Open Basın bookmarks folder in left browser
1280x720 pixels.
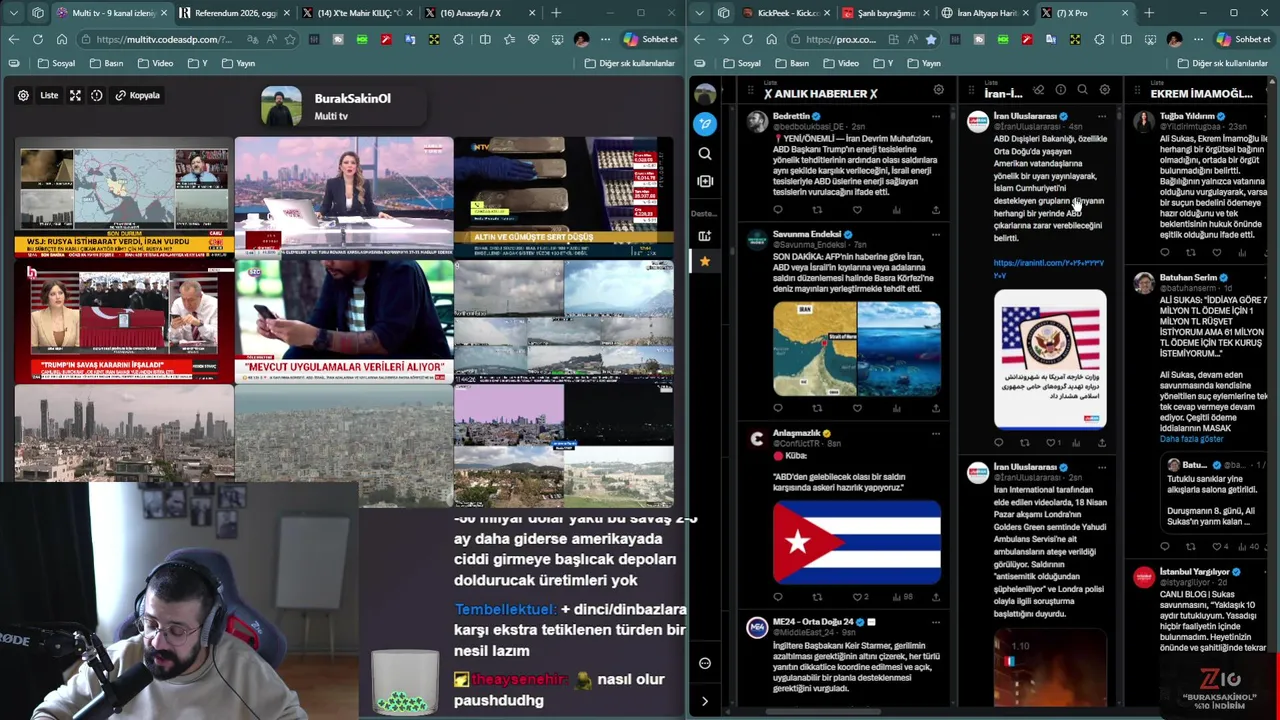pyautogui.click(x=106, y=63)
